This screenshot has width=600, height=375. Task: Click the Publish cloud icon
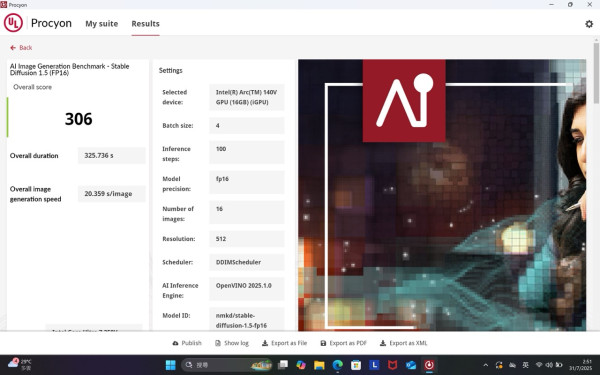point(175,343)
